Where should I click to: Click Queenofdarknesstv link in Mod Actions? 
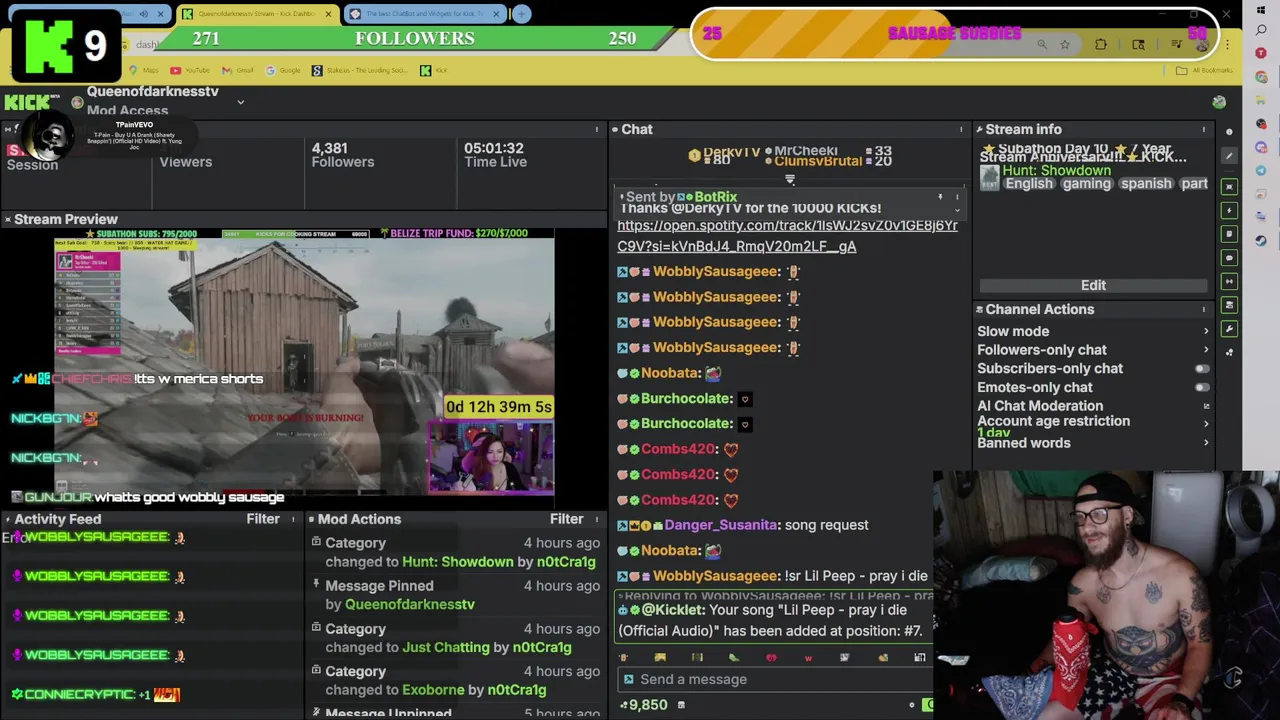coord(410,605)
